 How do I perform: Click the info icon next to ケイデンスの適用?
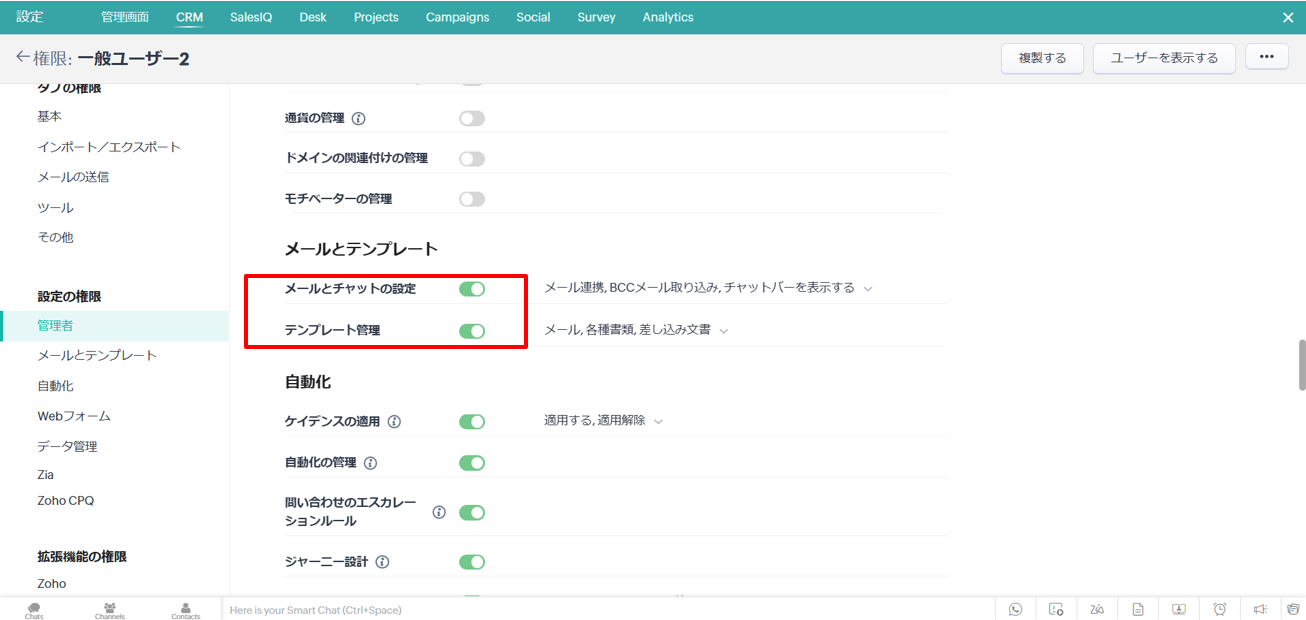(394, 422)
